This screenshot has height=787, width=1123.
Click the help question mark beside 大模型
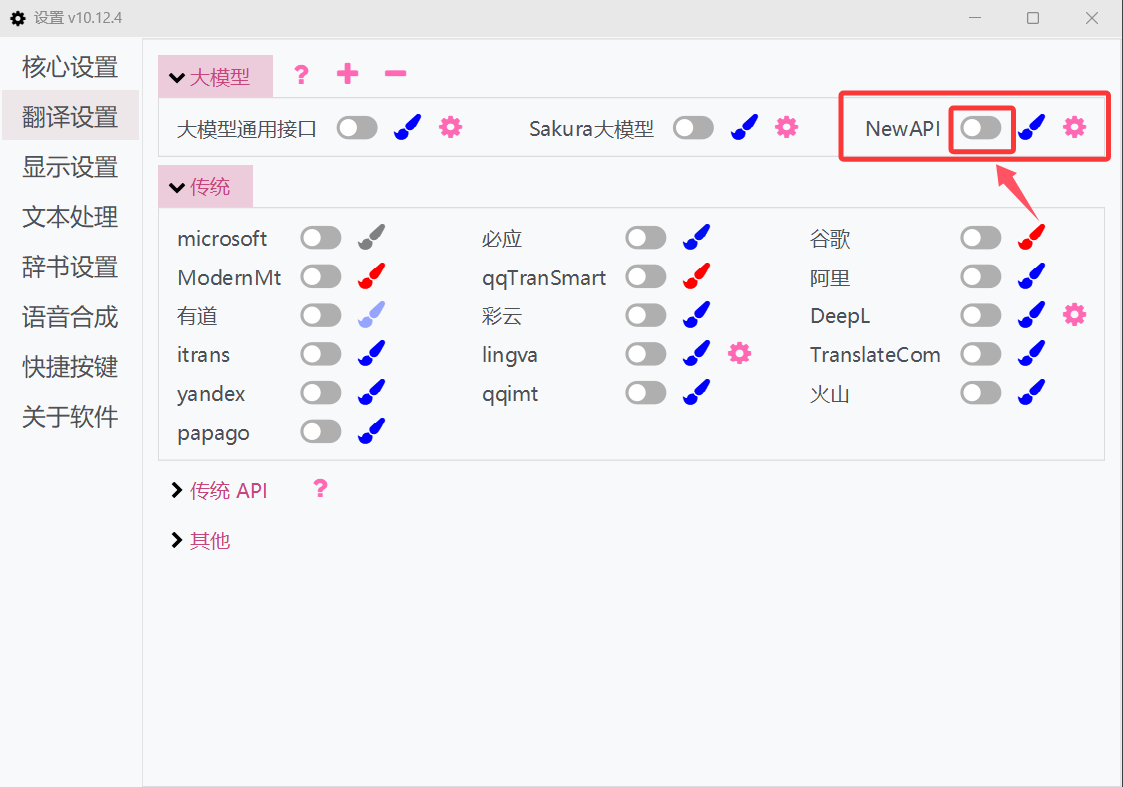[x=301, y=73]
